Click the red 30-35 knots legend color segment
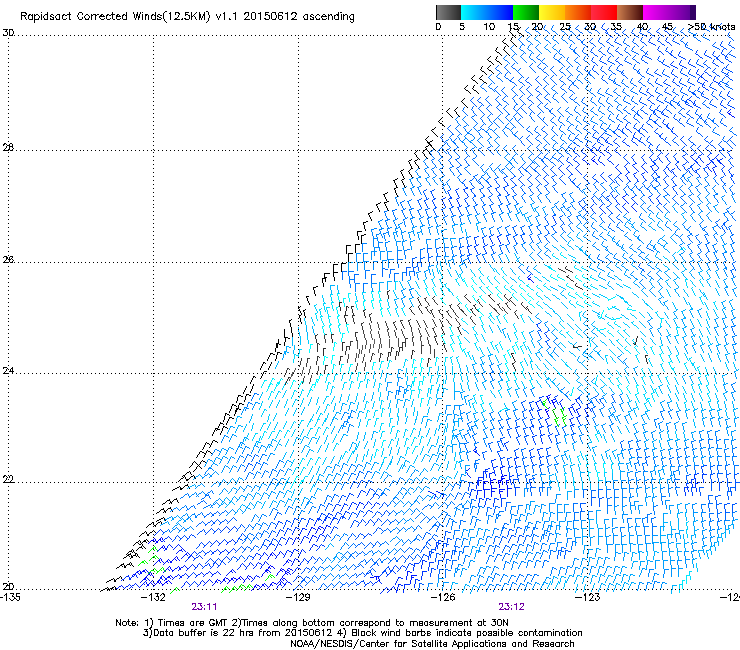The height and width of the screenshot is (650, 740). pos(604,12)
